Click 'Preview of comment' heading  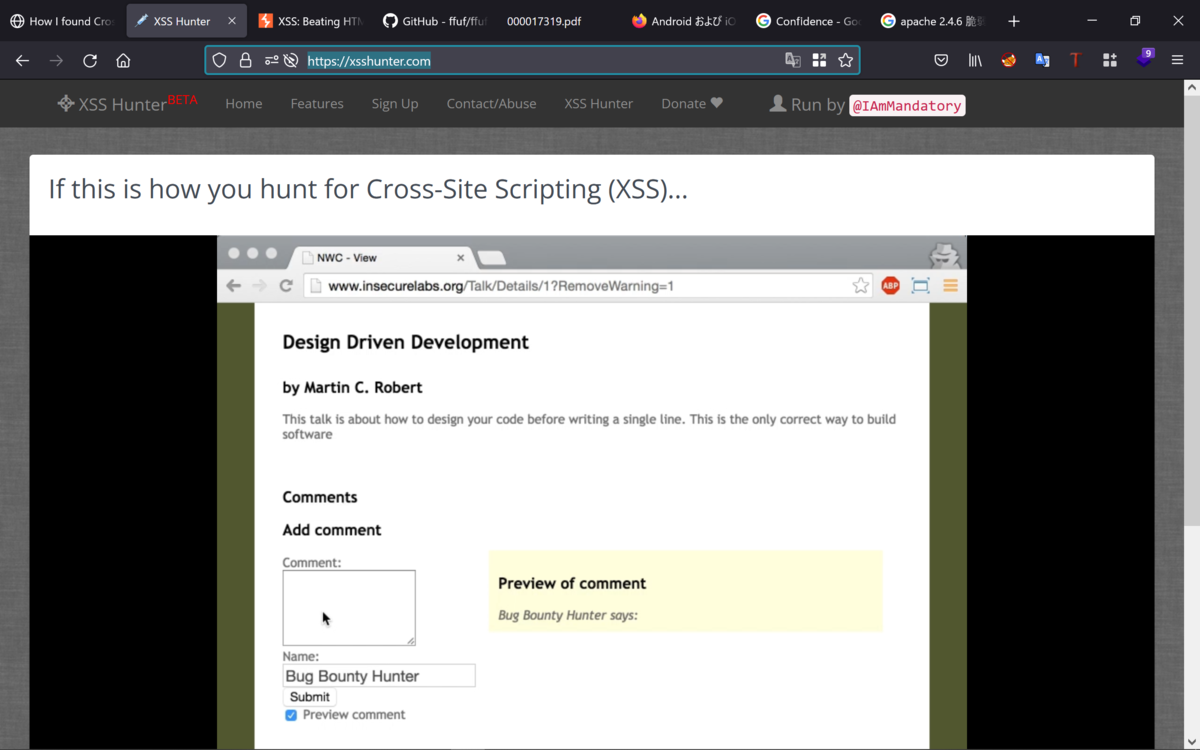point(572,583)
